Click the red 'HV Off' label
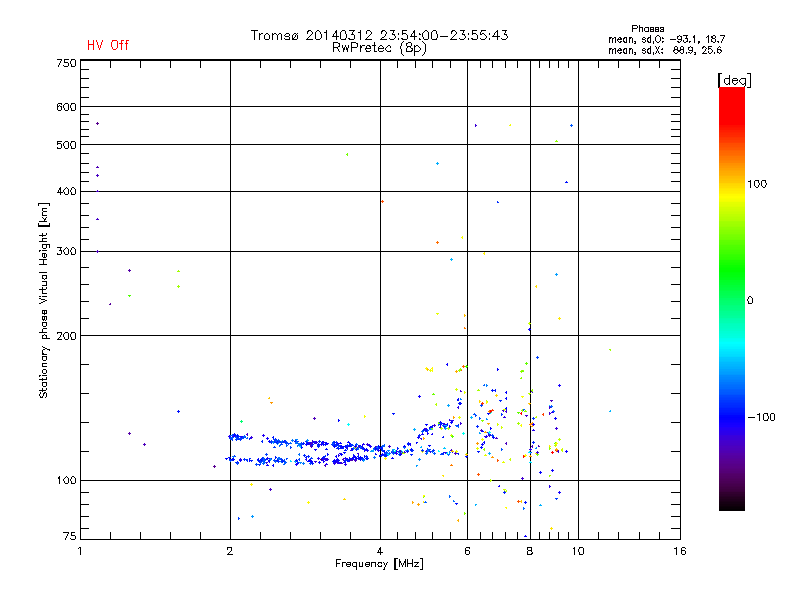 pos(108,45)
